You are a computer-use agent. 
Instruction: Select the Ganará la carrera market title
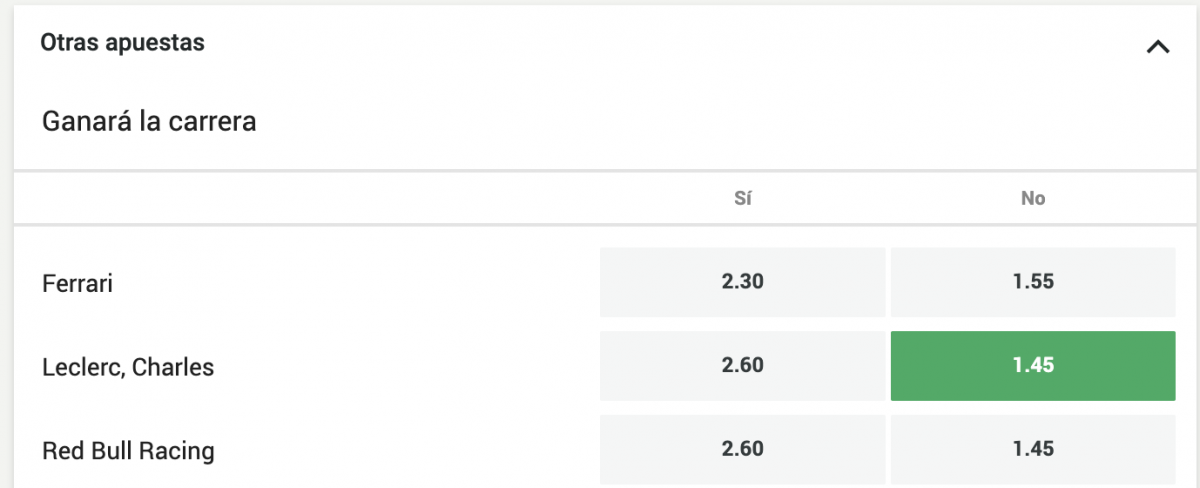(x=149, y=122)
